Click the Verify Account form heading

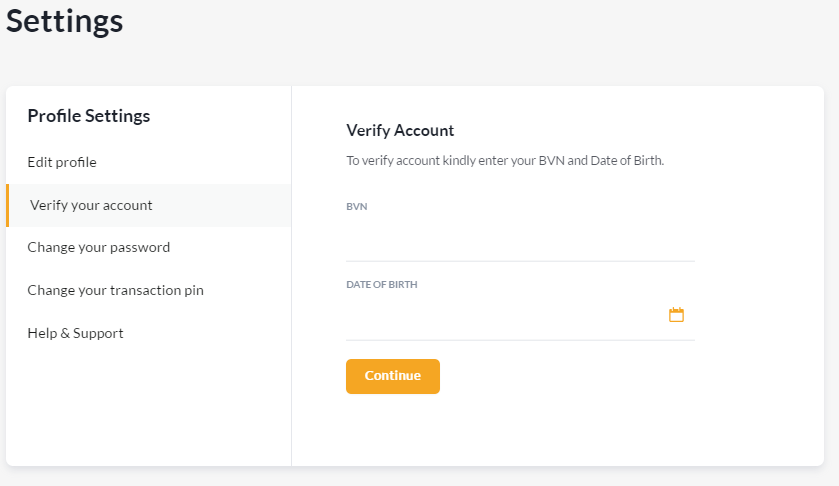click(x=400, y=130)
